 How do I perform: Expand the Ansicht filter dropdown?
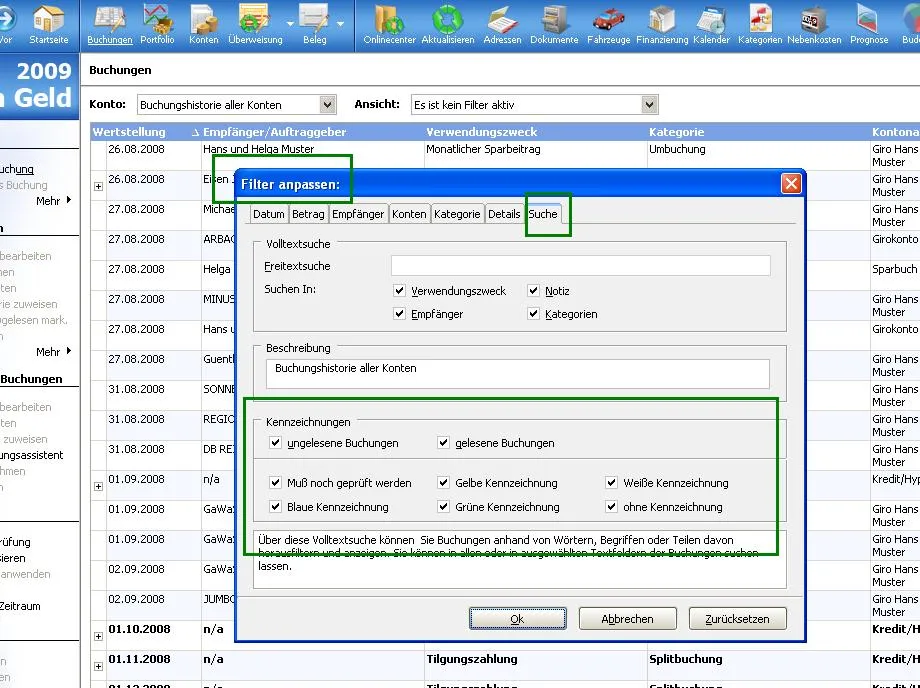point(650,105)
